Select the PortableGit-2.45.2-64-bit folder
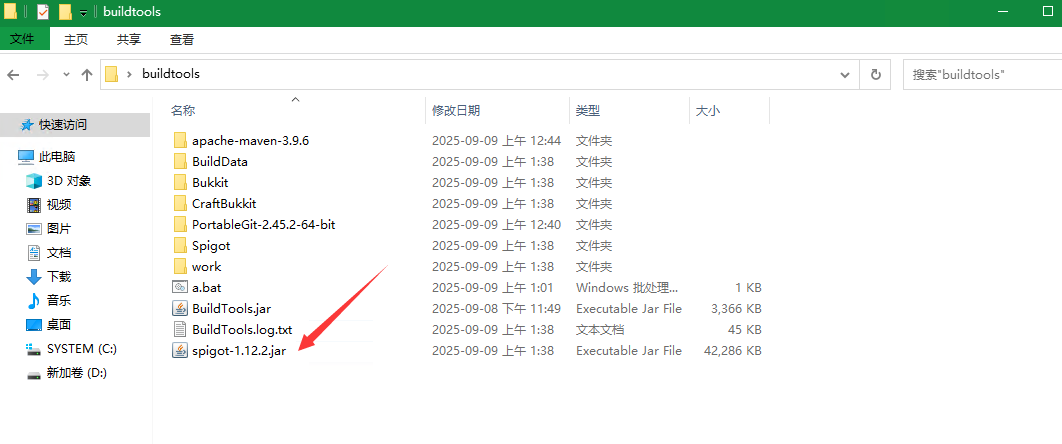This screenshot has width=1062, height=444. tap(263, 225)
